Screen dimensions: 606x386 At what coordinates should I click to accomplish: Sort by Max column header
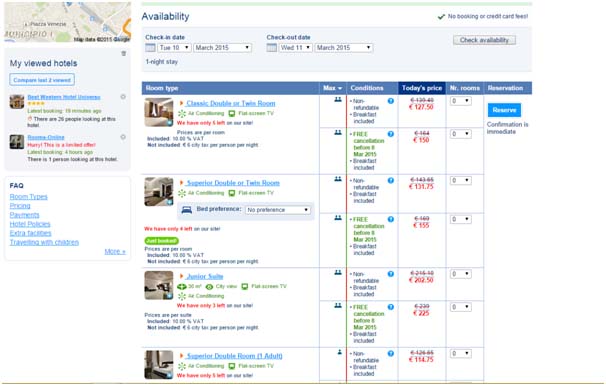332,88
